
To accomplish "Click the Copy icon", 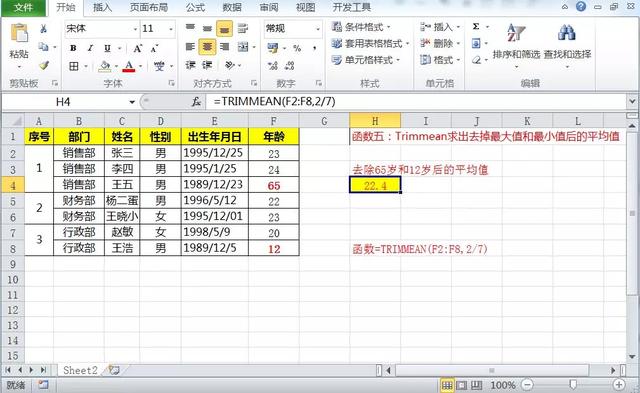I will click(44, 47).
